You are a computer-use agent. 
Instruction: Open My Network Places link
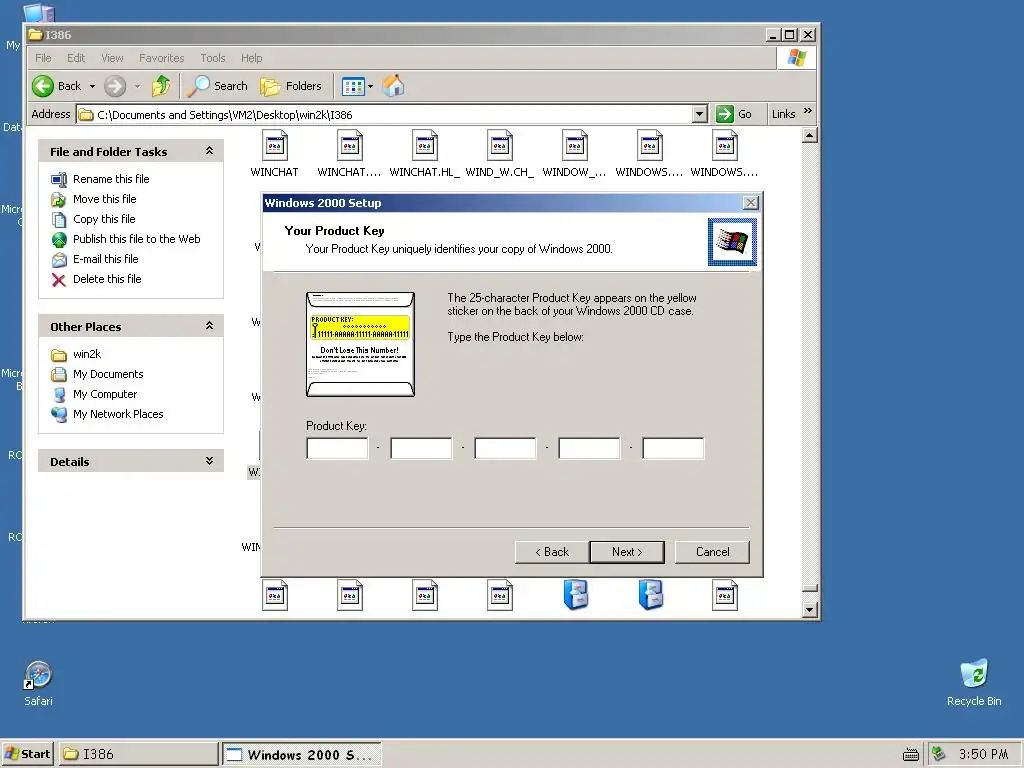(x=118, y=414)
